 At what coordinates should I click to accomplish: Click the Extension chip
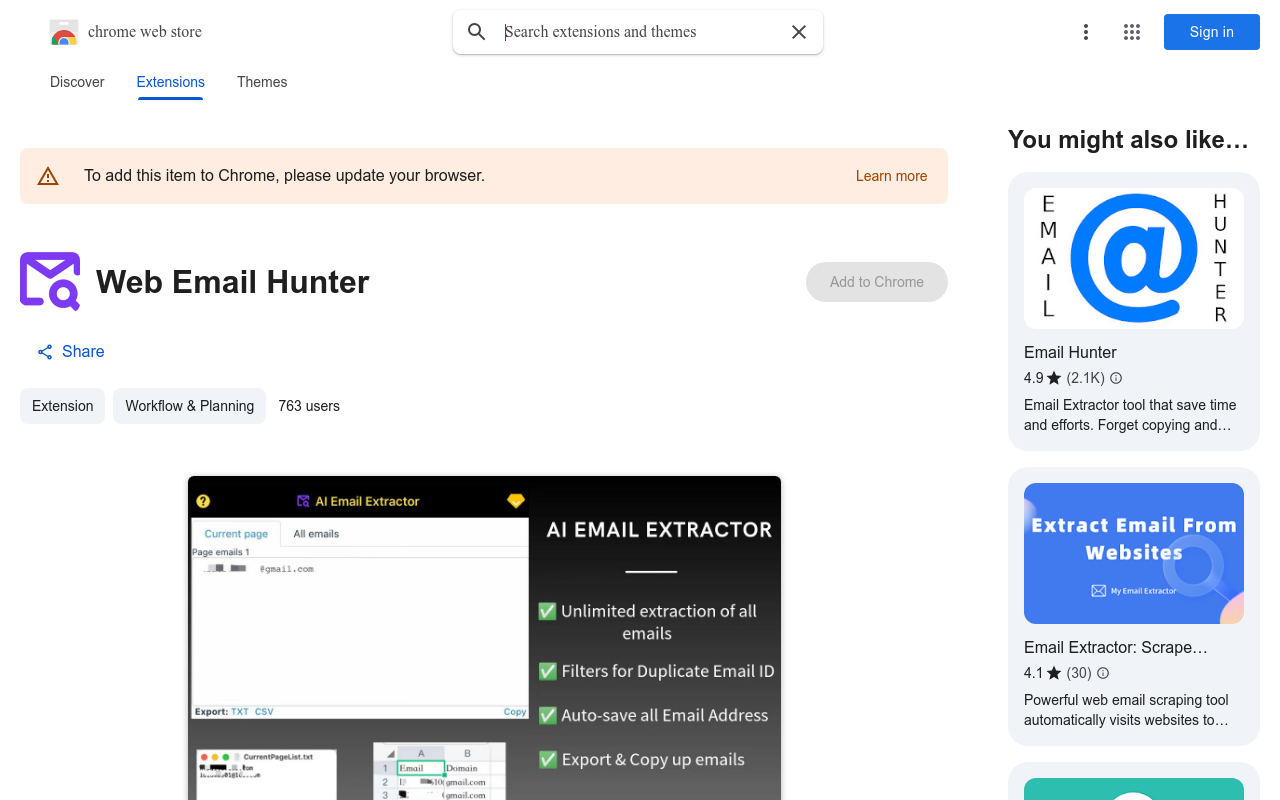point(62,406)
